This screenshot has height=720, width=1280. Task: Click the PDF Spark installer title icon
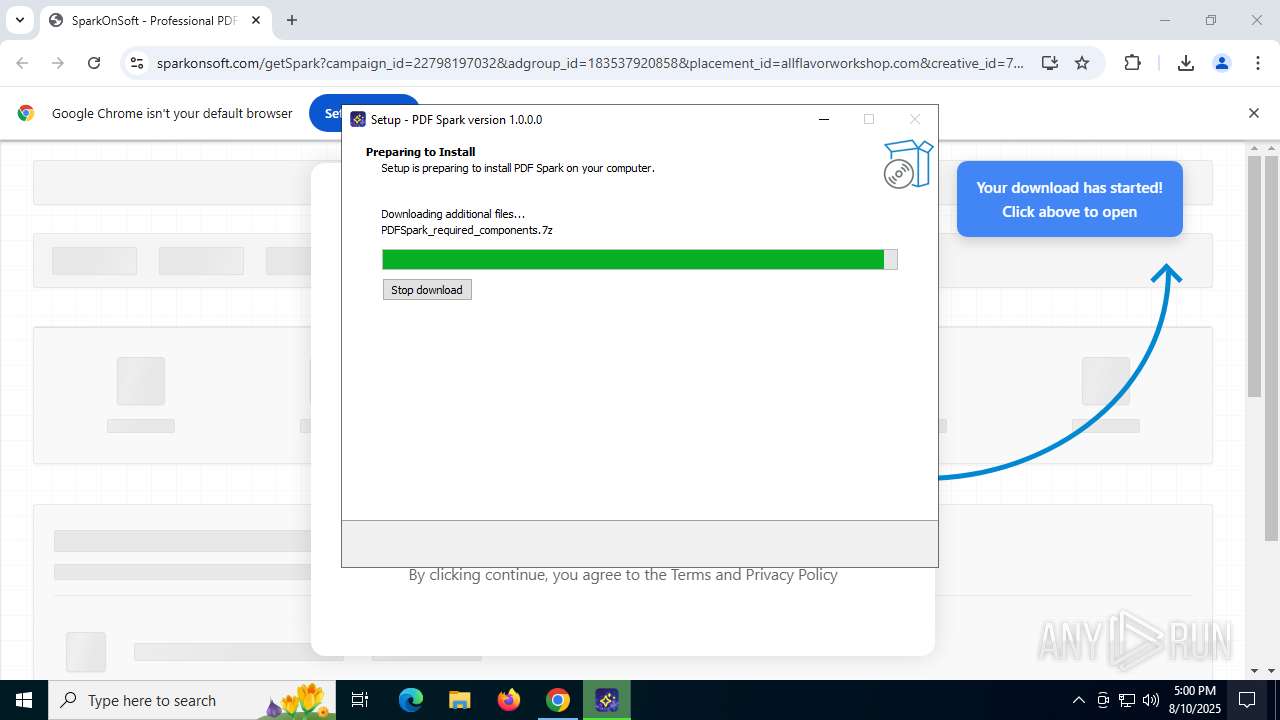pos(358,119)
